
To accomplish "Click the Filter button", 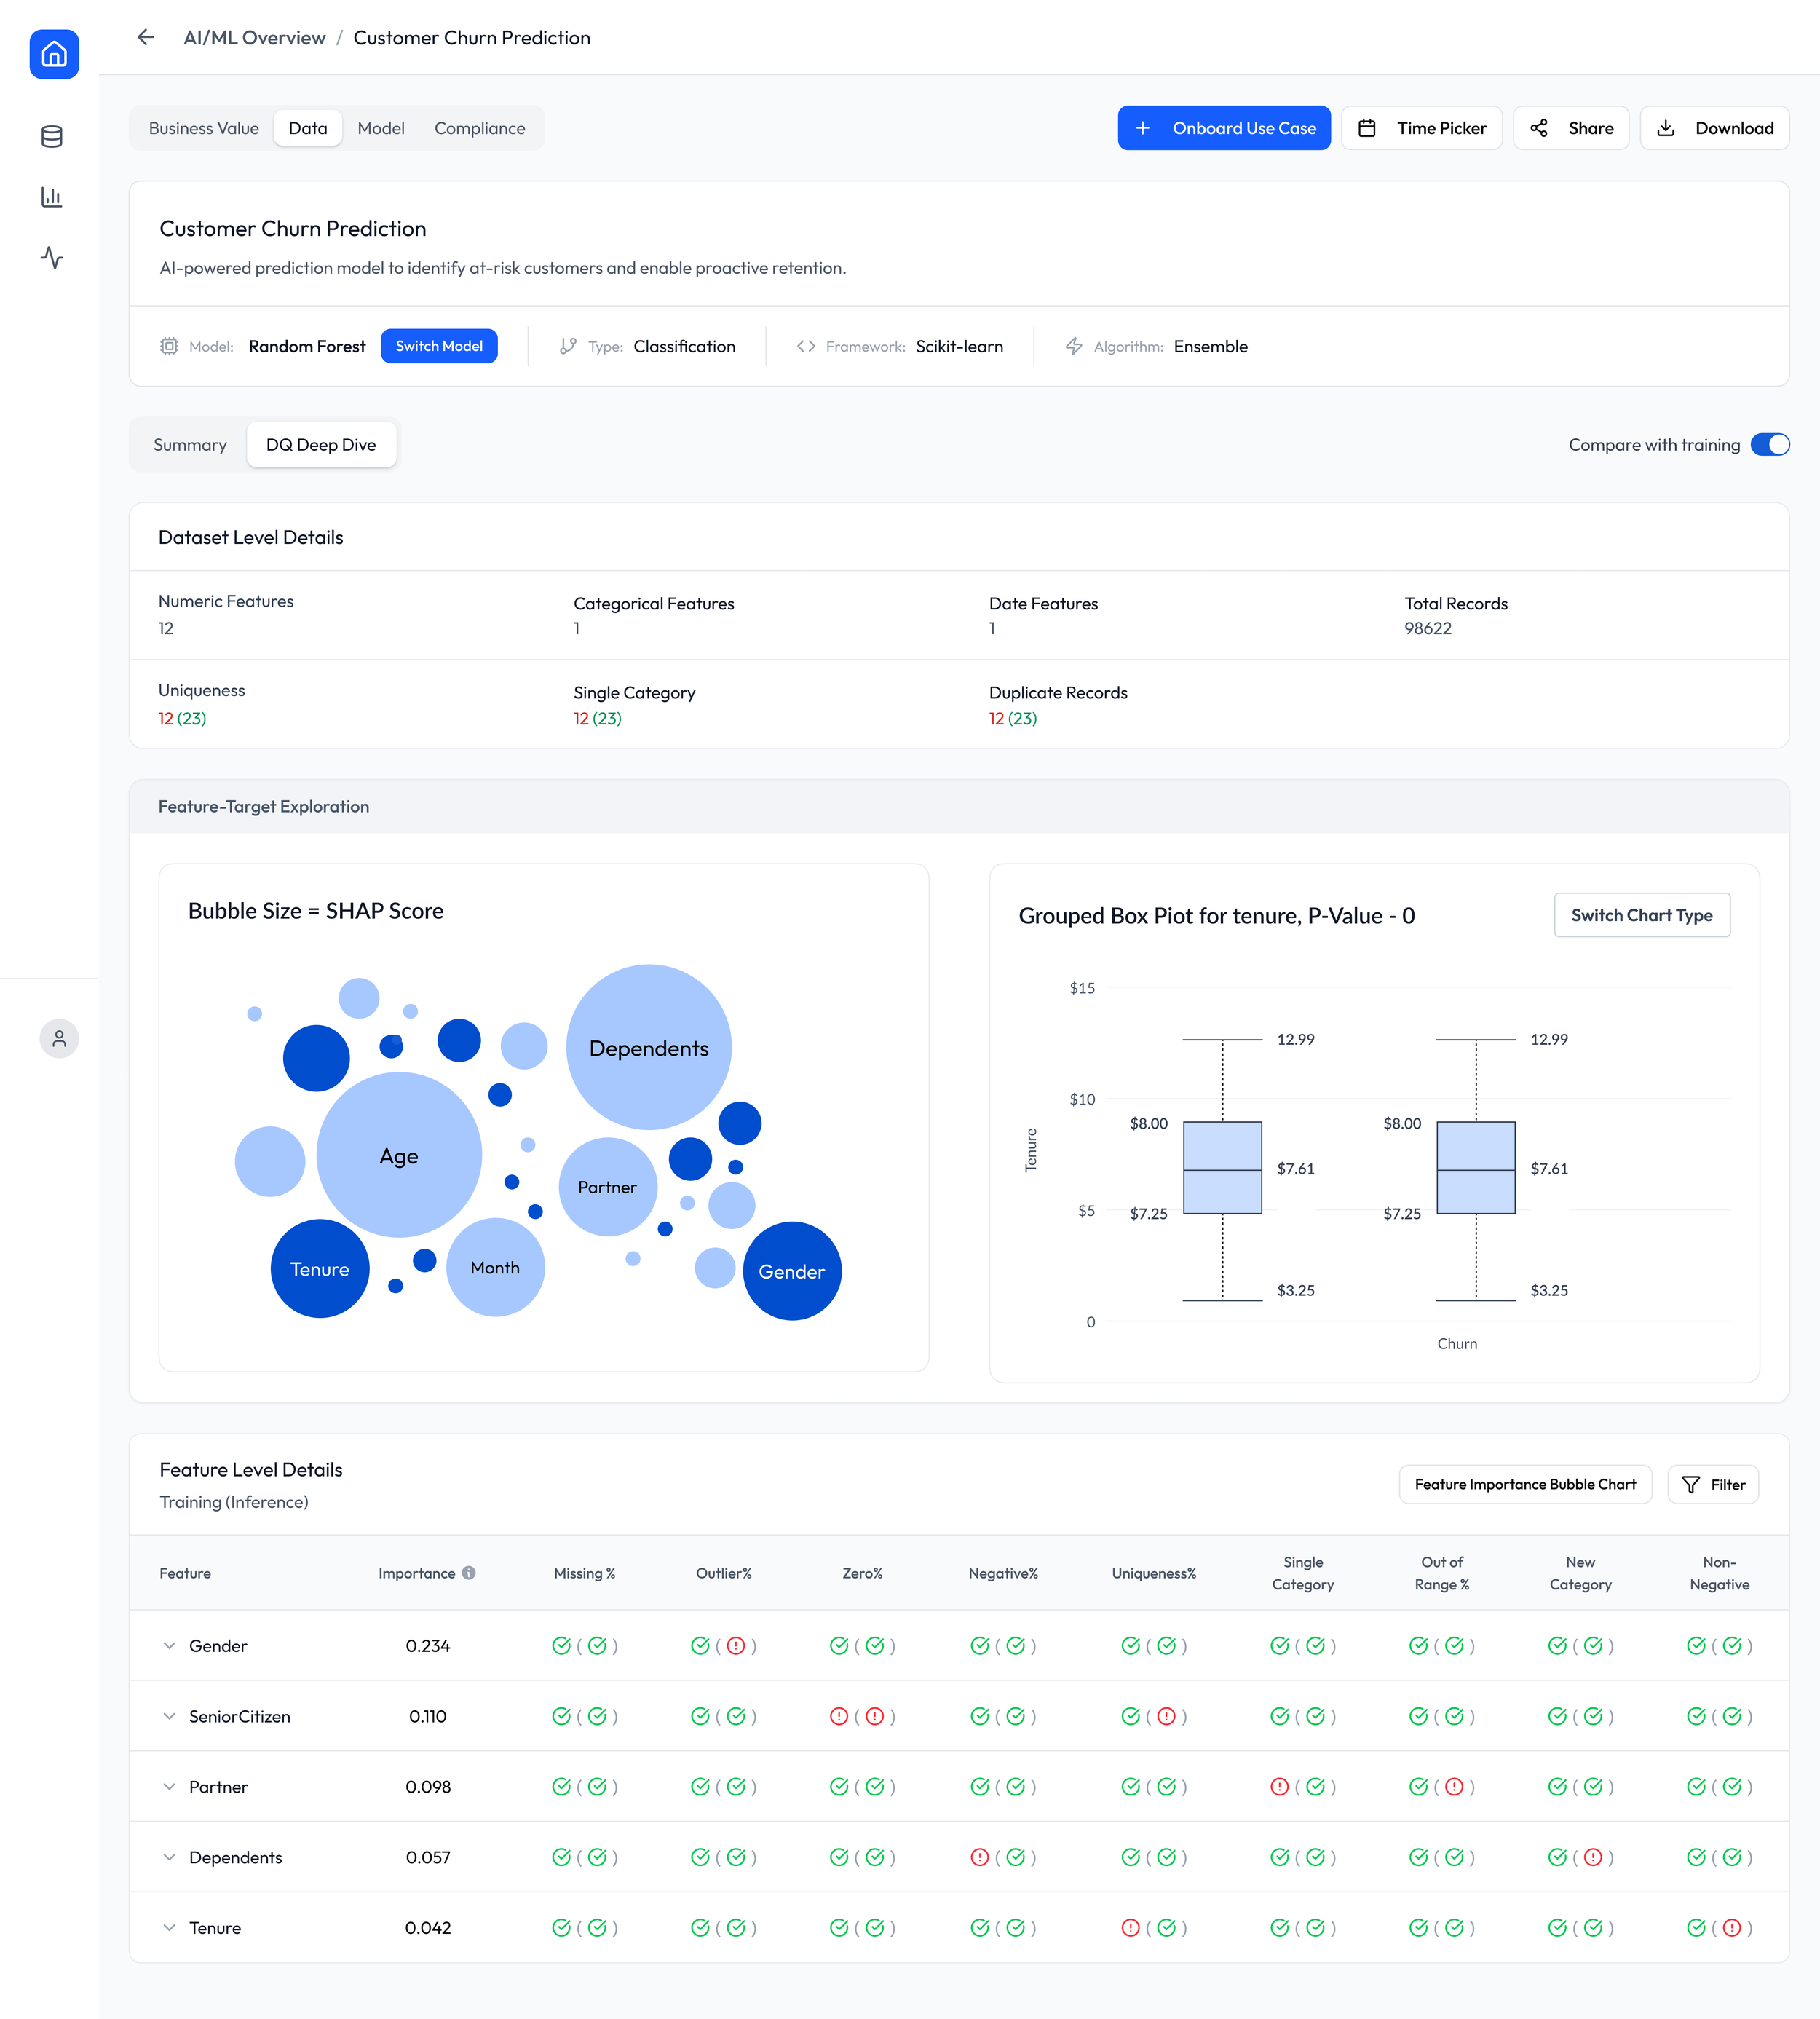I will [x=1713, y=1484].
